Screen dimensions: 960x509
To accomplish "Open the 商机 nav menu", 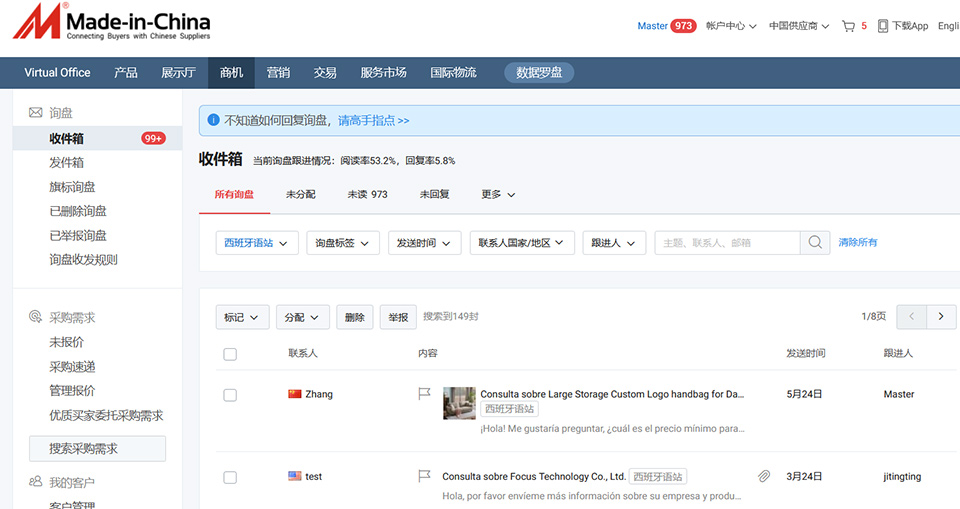I will coord(231,72).
